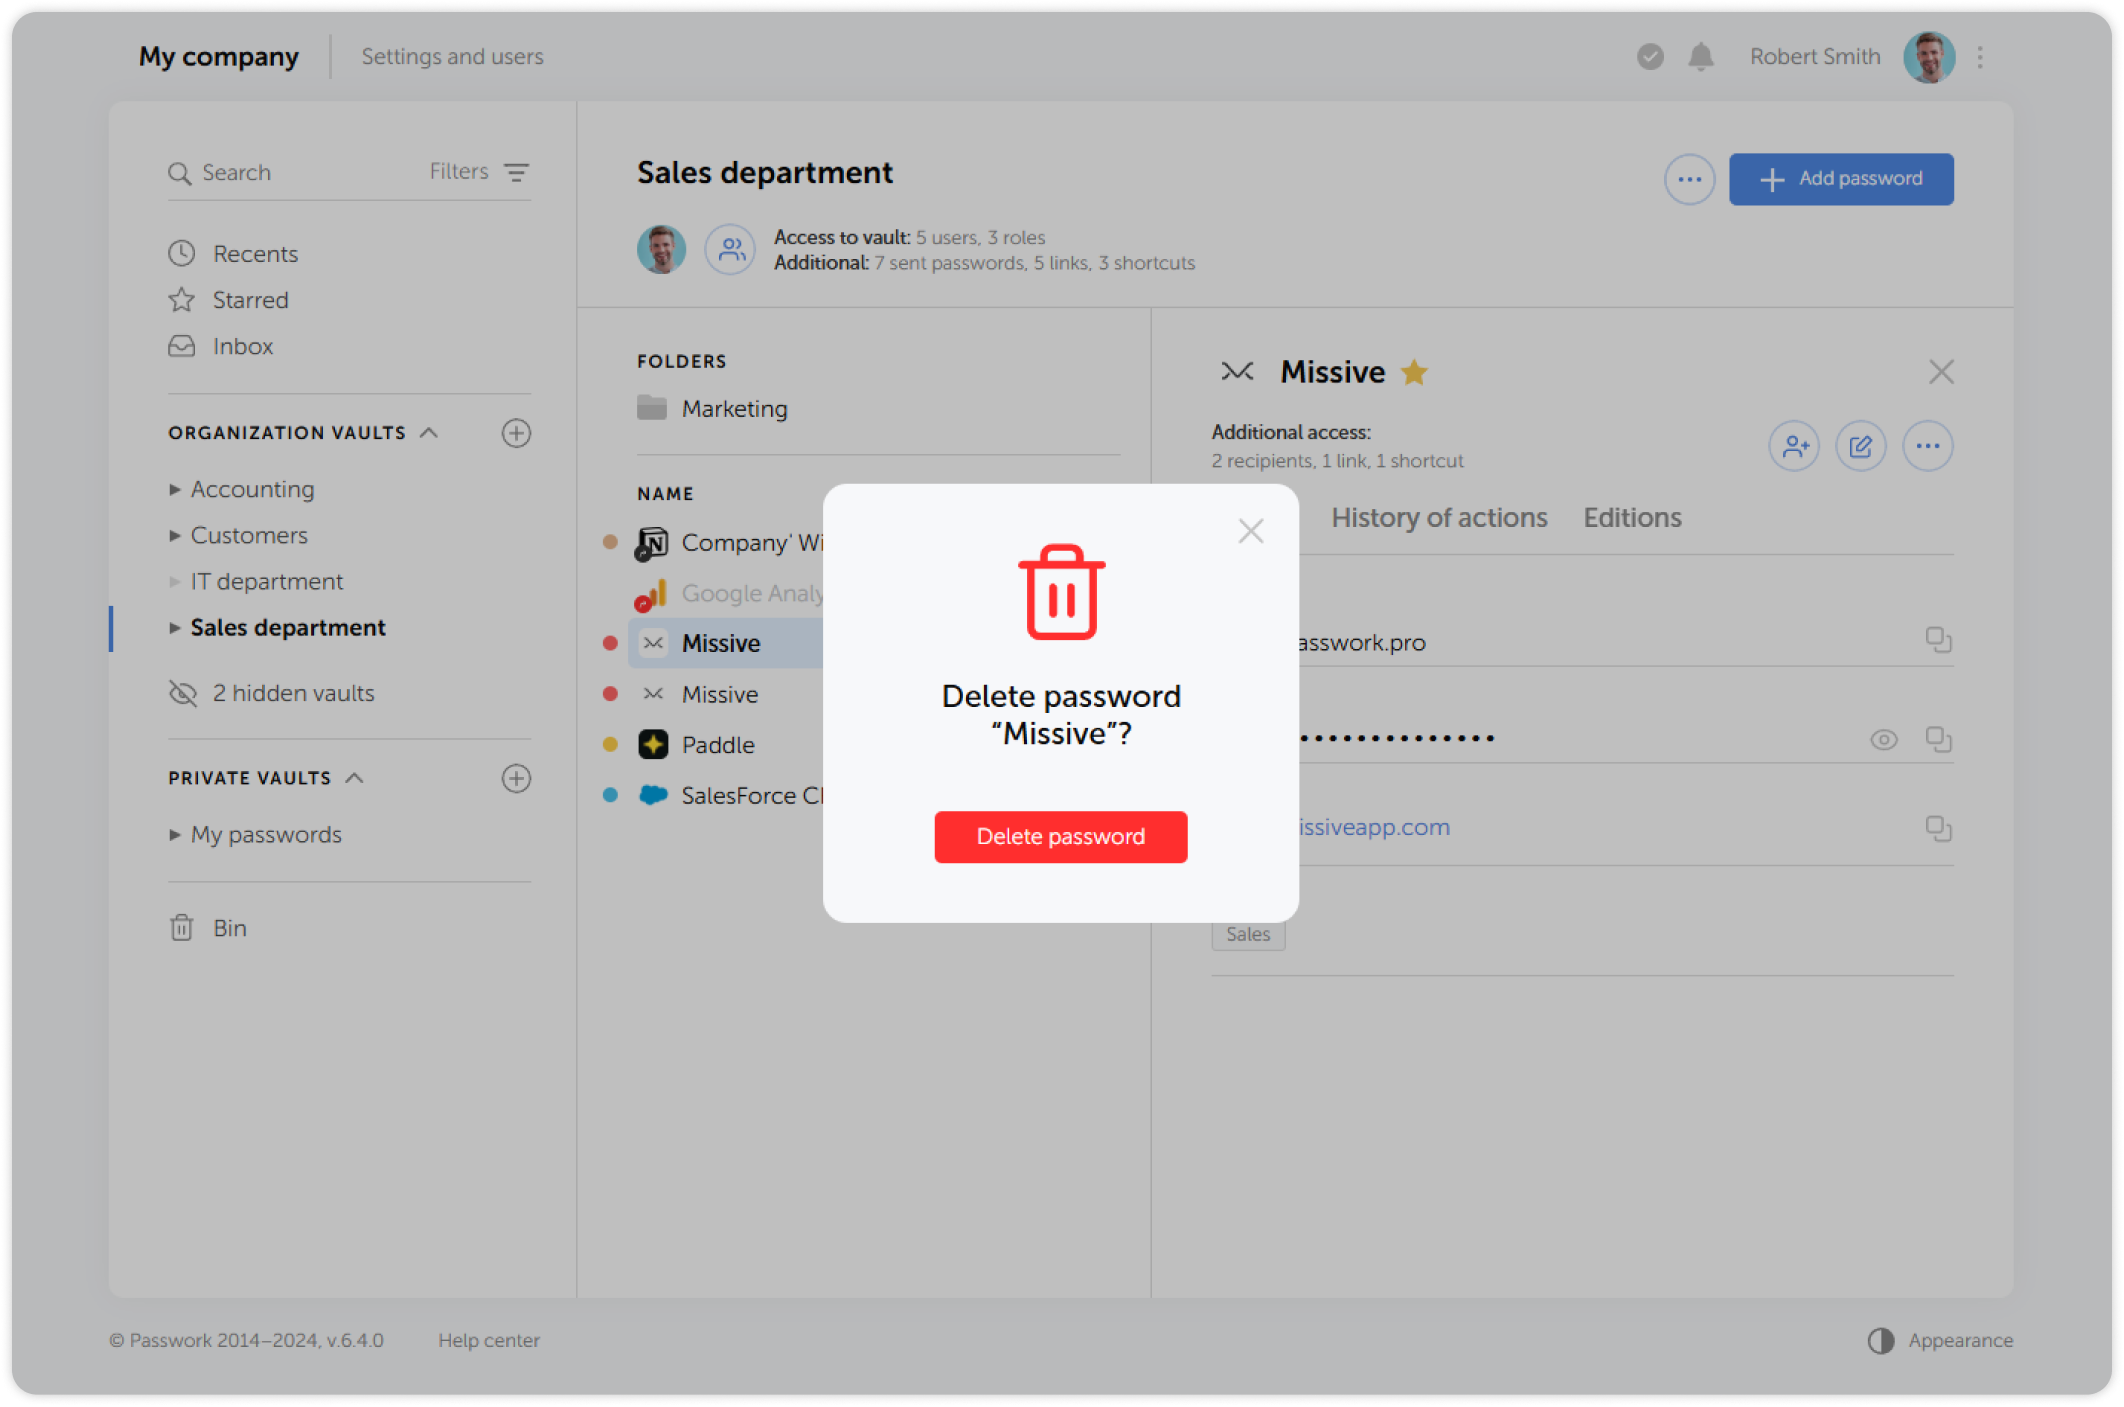Unstar the Missive password
This screenshot has height=1407, width=2124.
click(x=1415, y=371)
